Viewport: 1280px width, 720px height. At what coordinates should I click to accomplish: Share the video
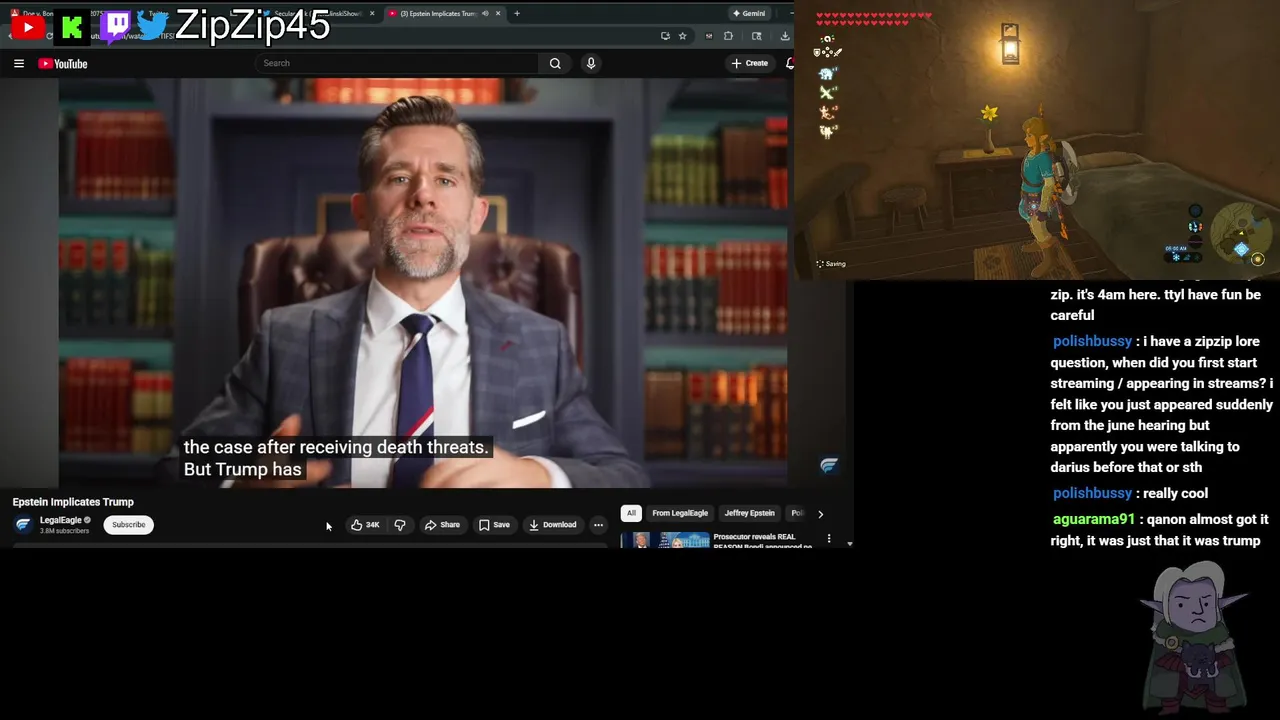tap(442, 525)
